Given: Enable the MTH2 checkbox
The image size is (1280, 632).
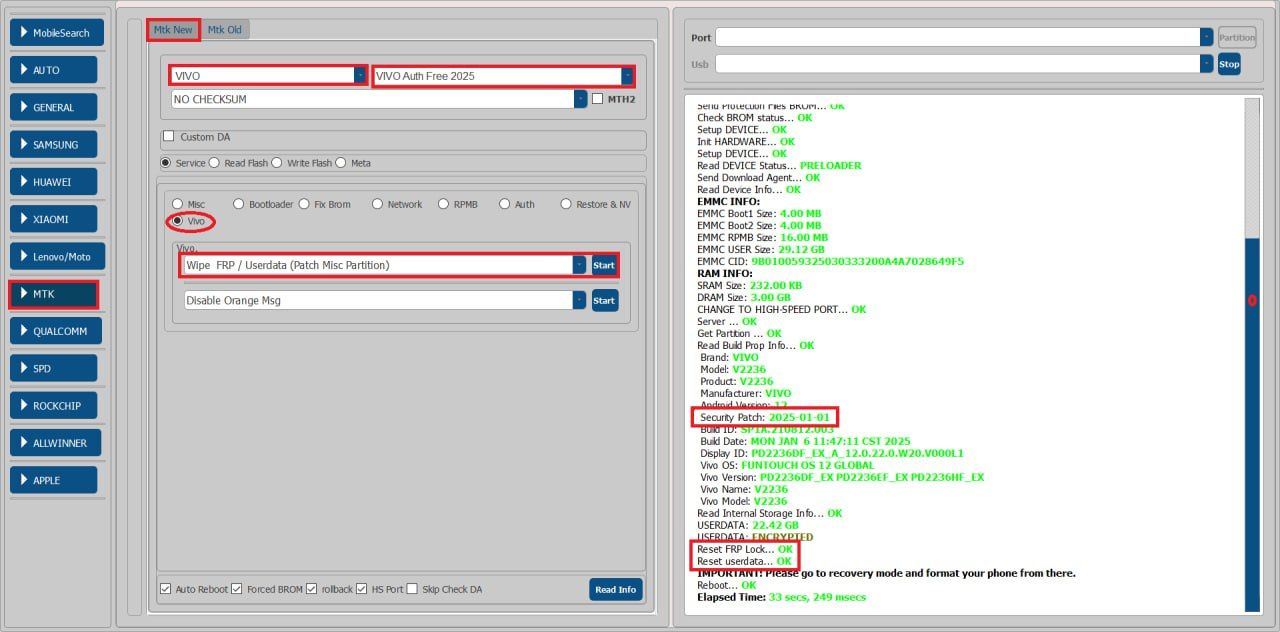Looking at the screenshot, I should [597, 99].
